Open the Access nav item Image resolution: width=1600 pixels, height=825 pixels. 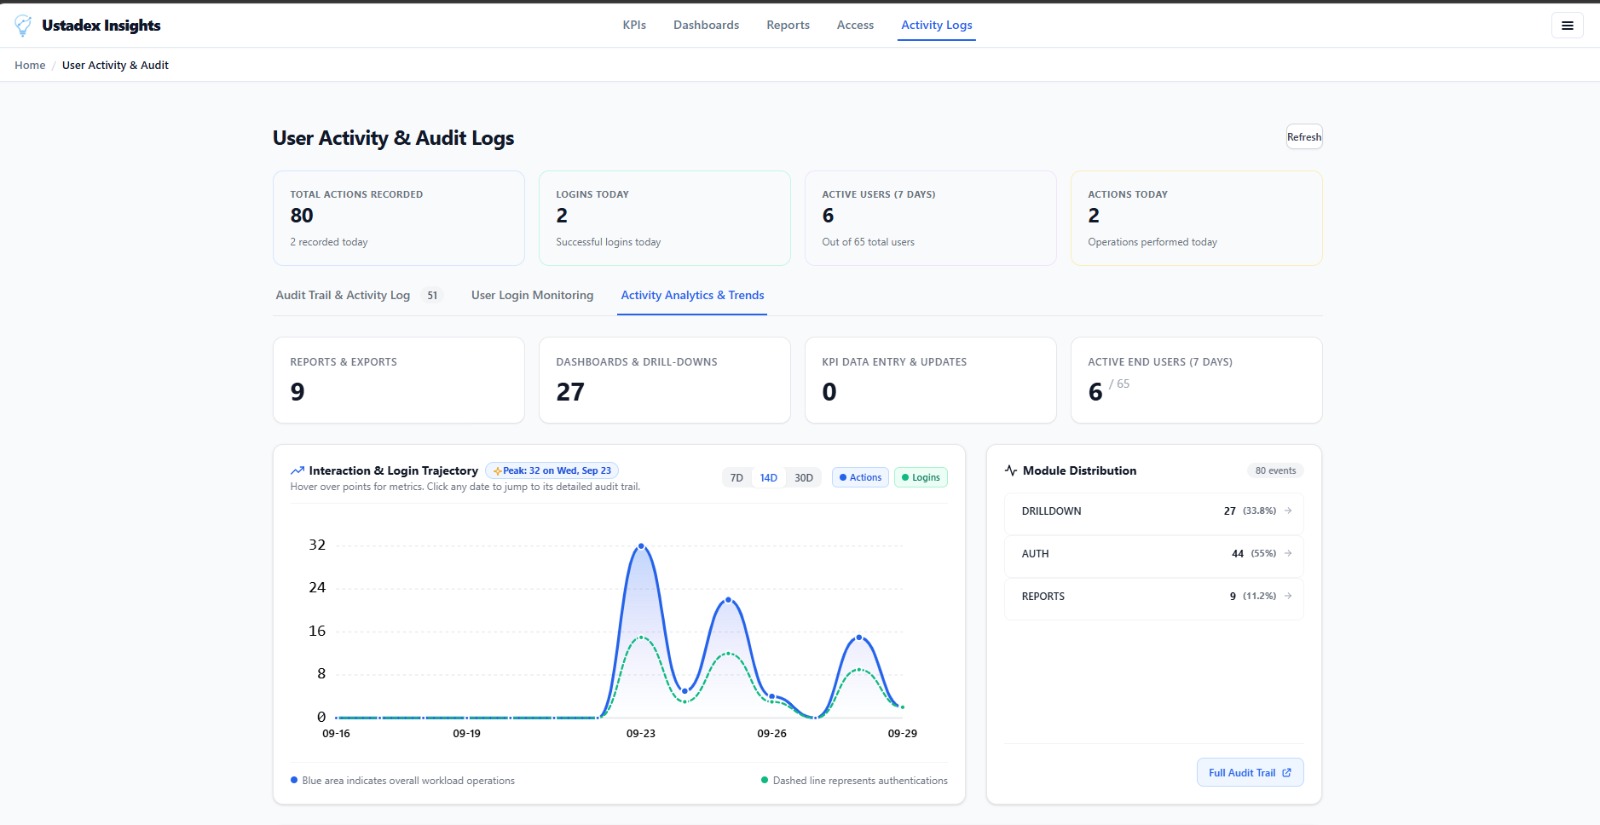(855, 25)
